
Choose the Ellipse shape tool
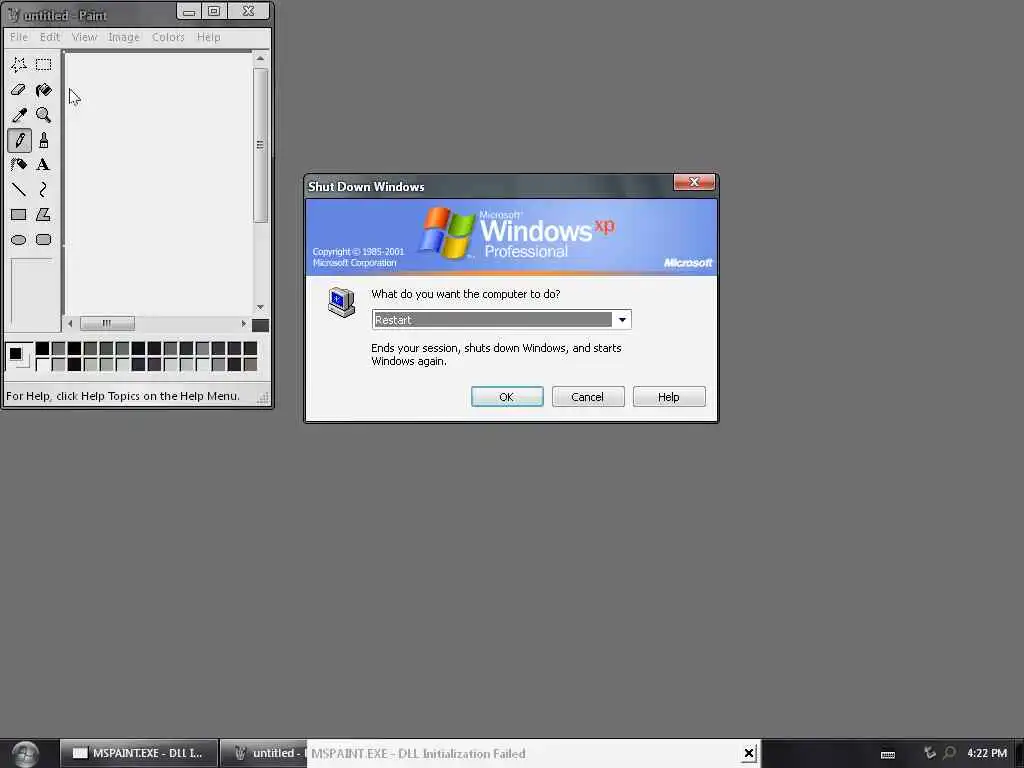[x=18, y=240]
